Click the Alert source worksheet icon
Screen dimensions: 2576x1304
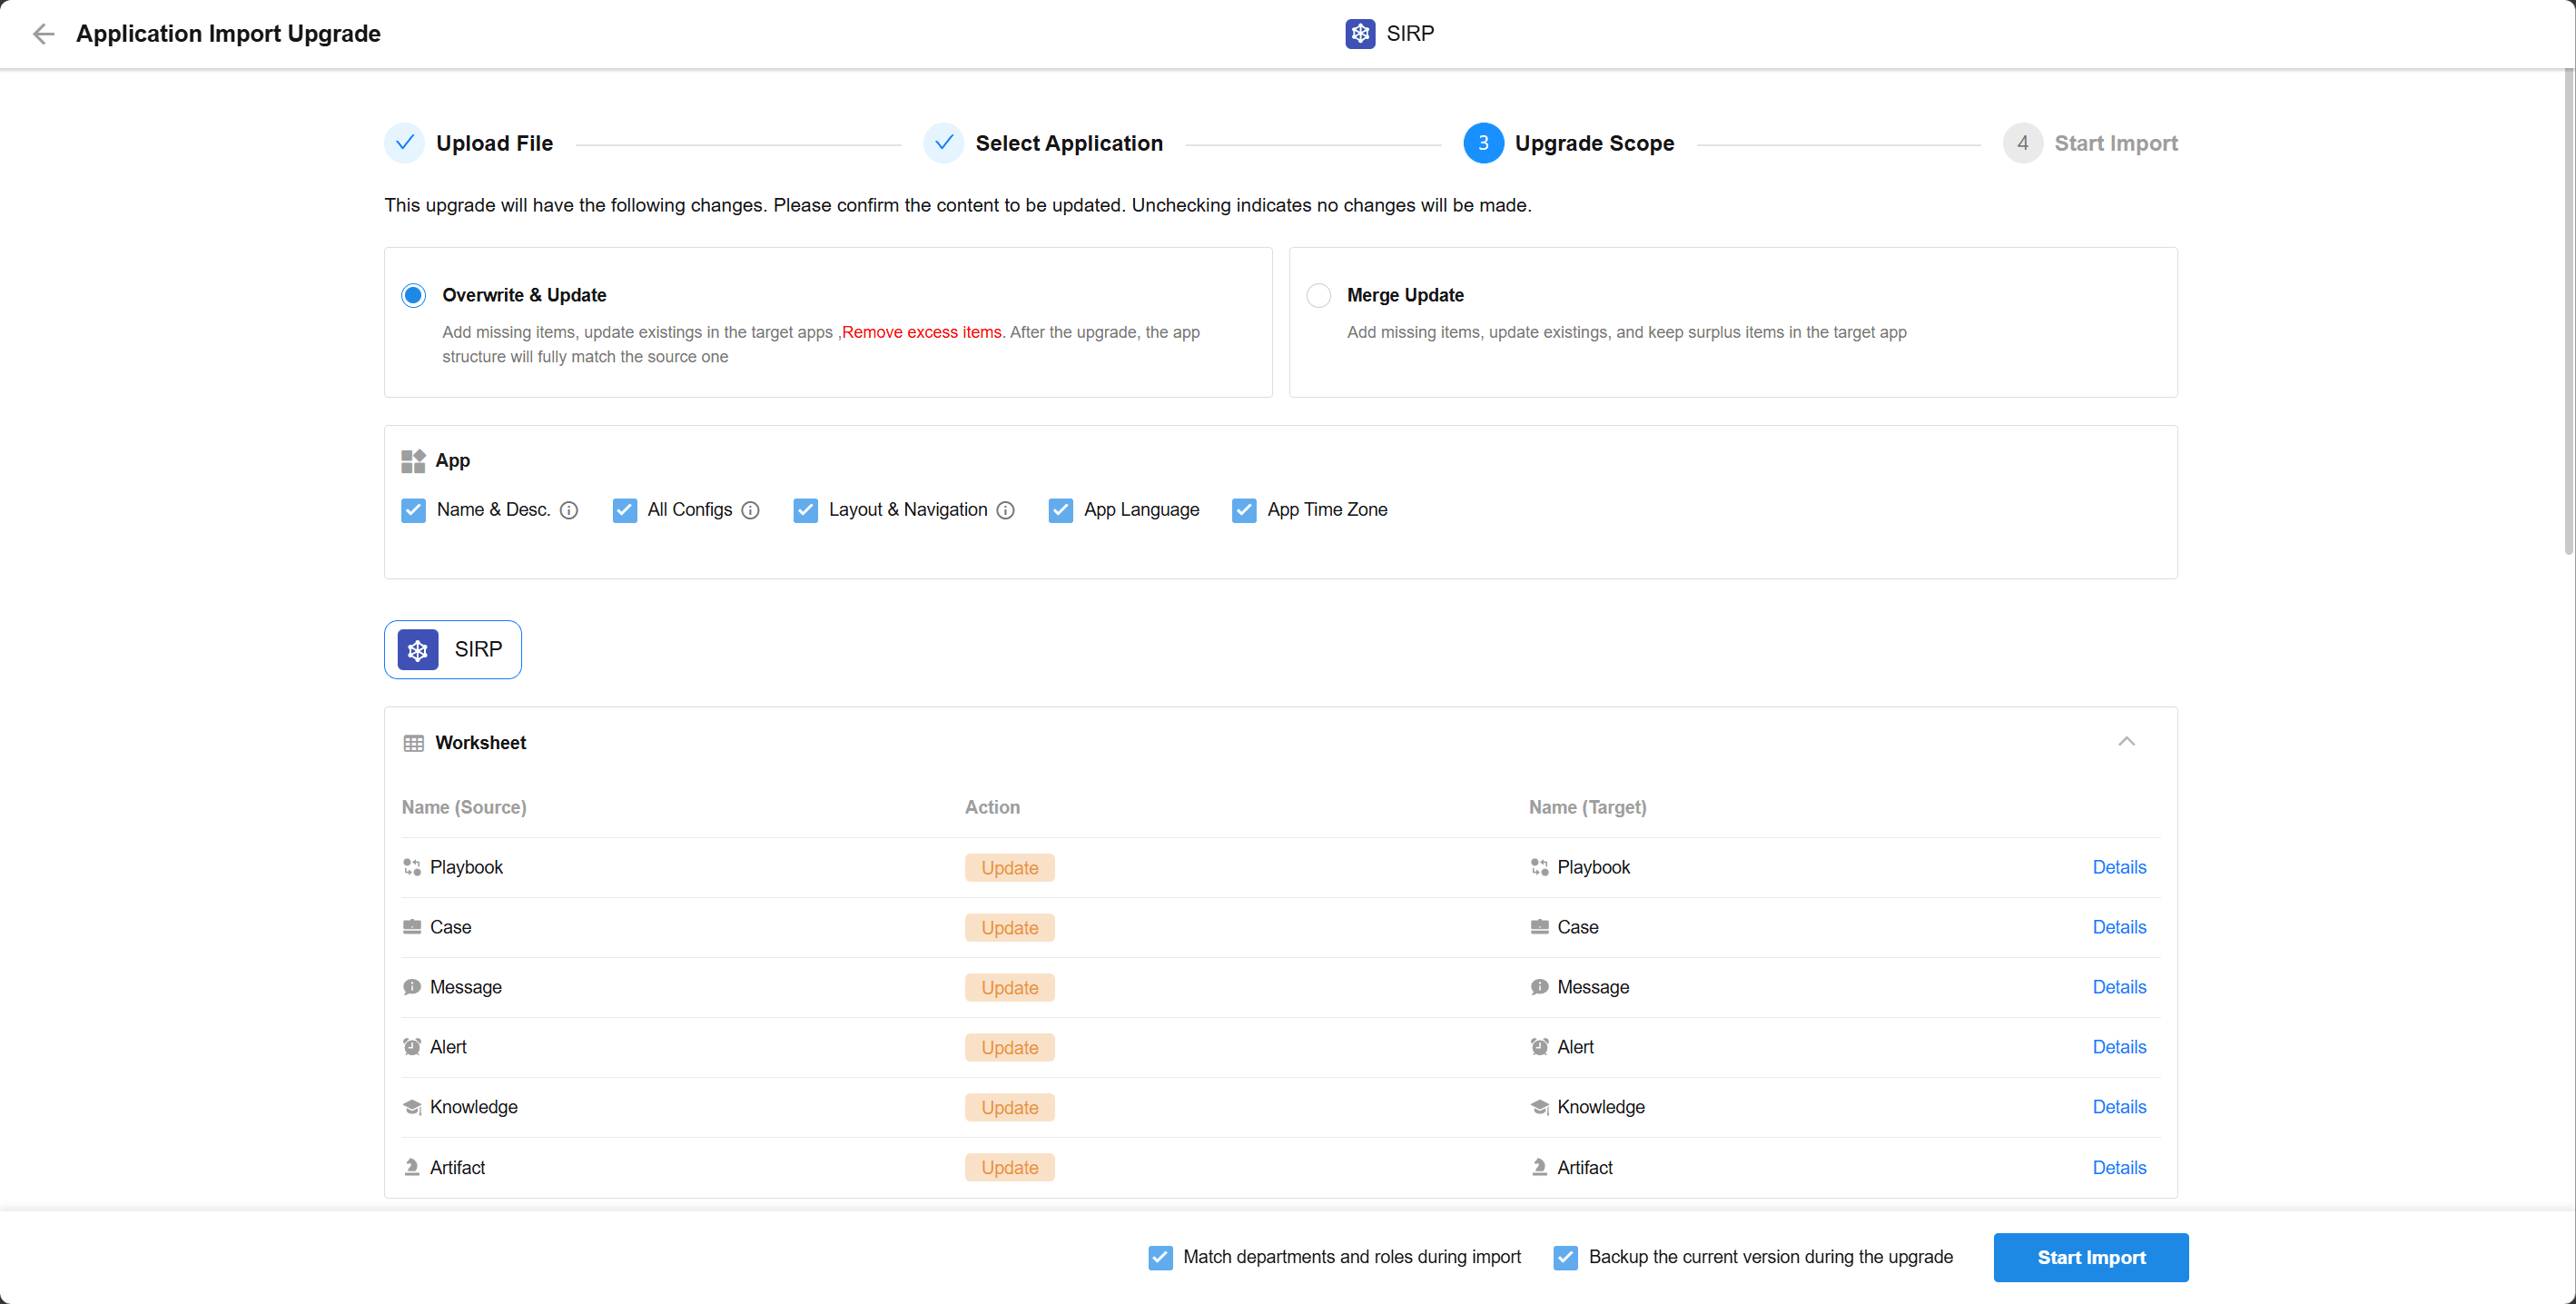(412, 1047)
